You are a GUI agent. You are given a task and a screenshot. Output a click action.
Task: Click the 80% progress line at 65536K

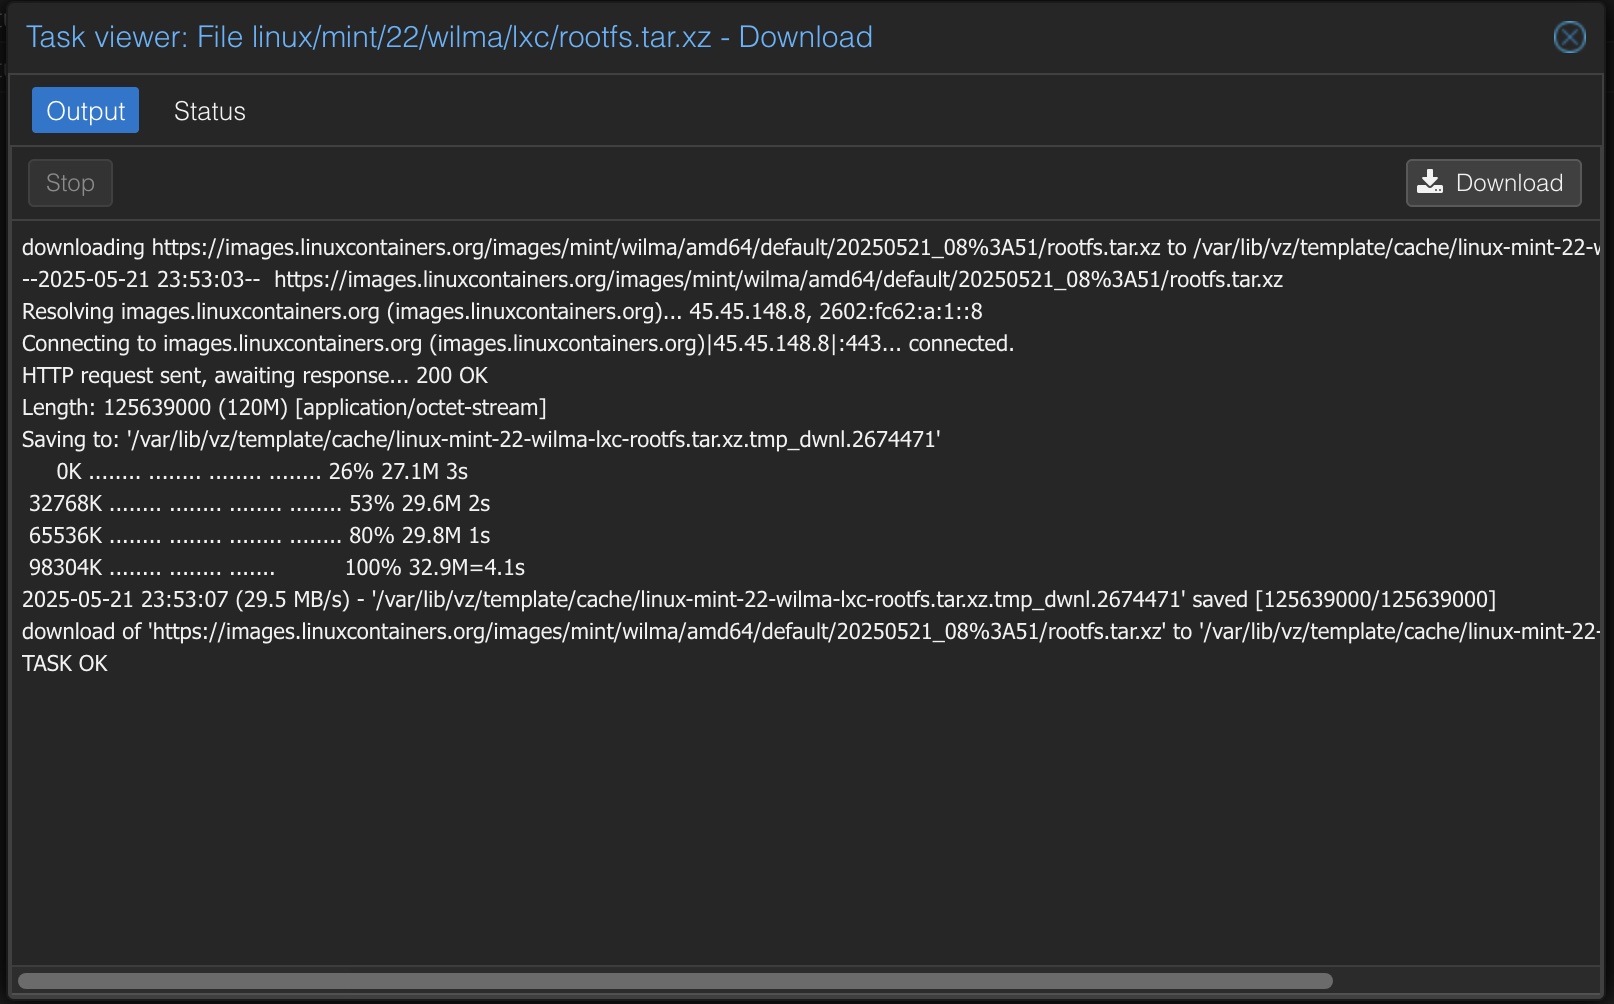[259, 536]
